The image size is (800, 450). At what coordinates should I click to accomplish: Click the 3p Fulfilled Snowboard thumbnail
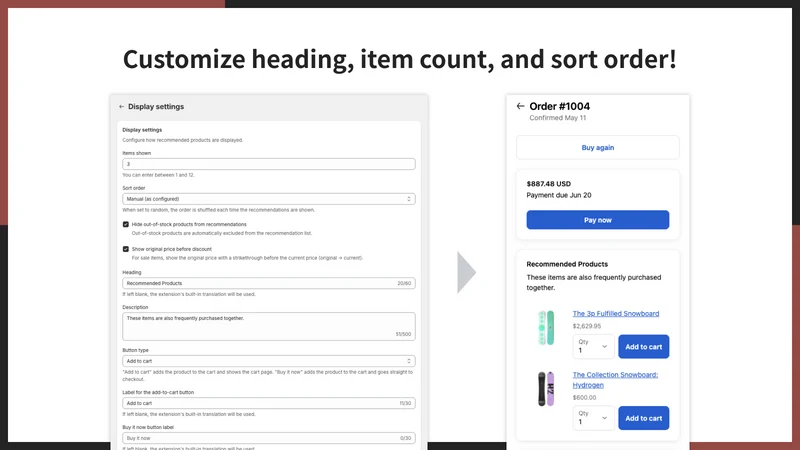pyautogui.click(x=546, y=328)
